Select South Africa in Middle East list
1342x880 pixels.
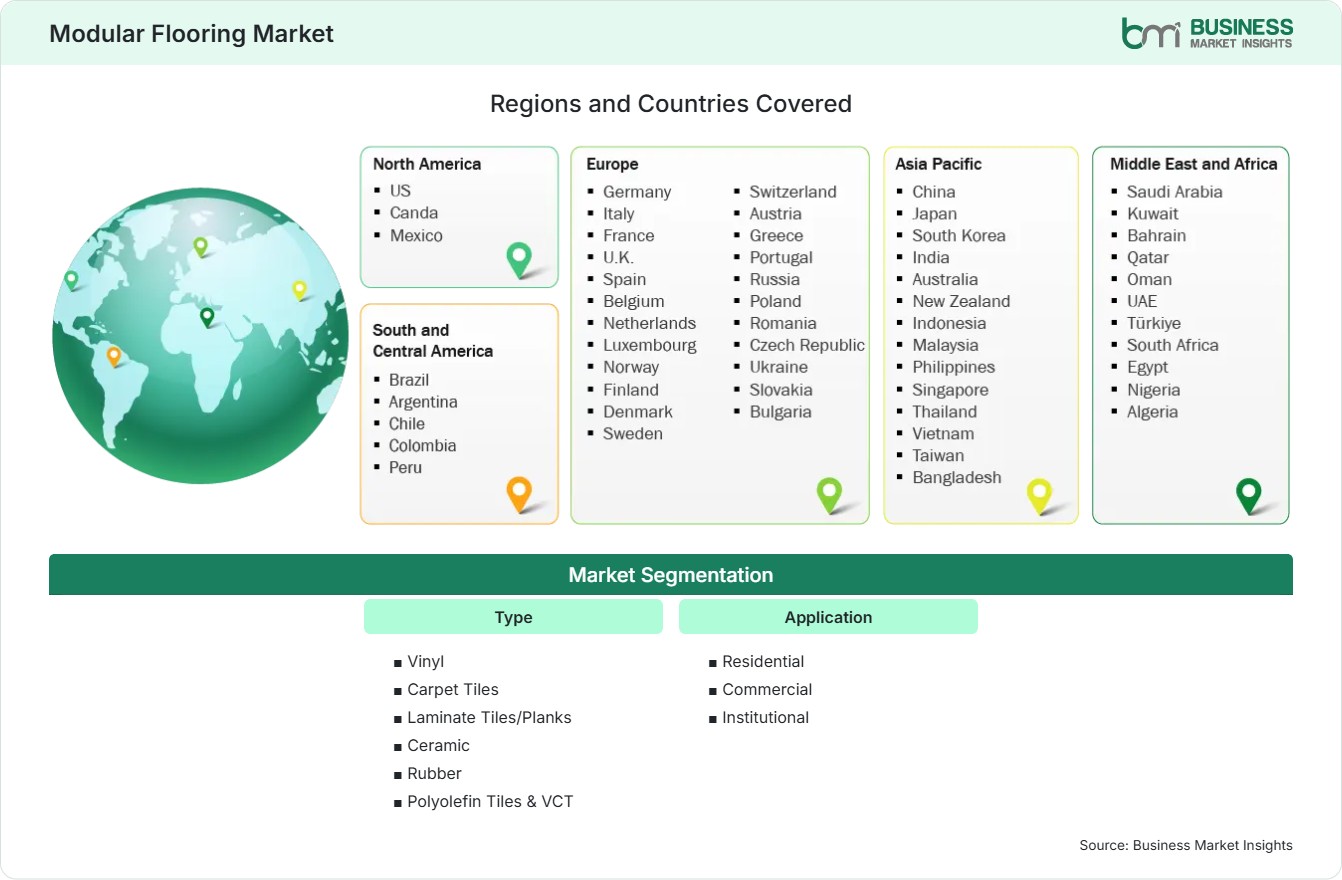coord(1173,345)
